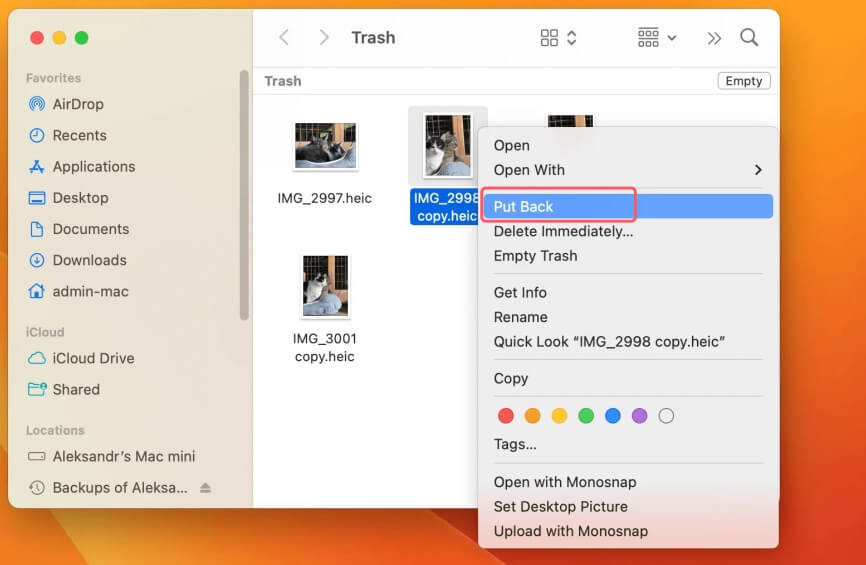Choose Open from context menu

coord(511,145)
